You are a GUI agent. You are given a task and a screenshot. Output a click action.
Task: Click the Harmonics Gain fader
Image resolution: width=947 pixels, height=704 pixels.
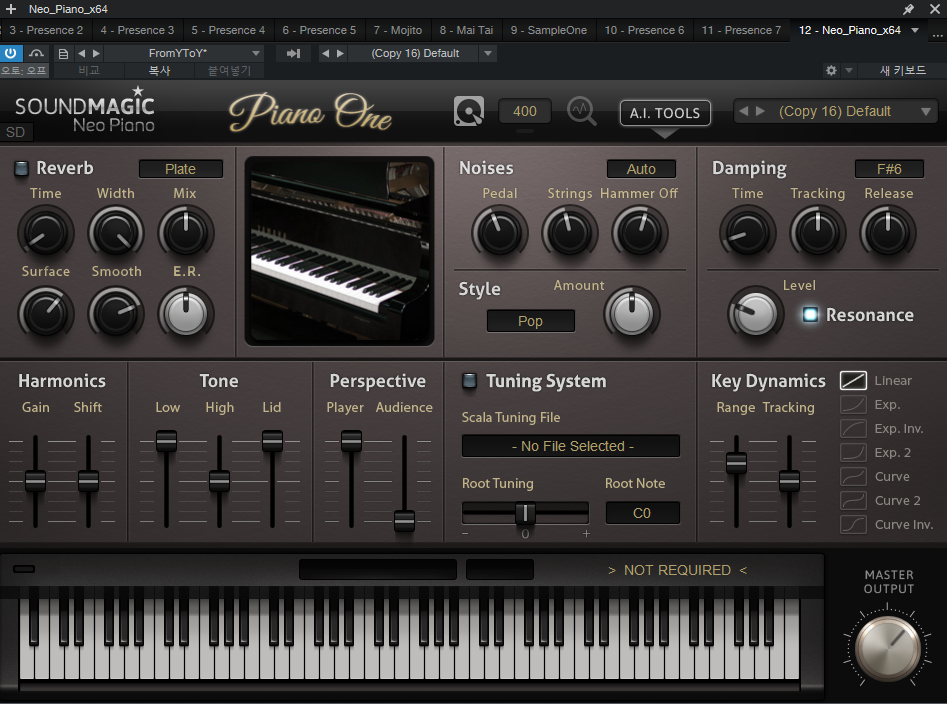tap(35, 481)
